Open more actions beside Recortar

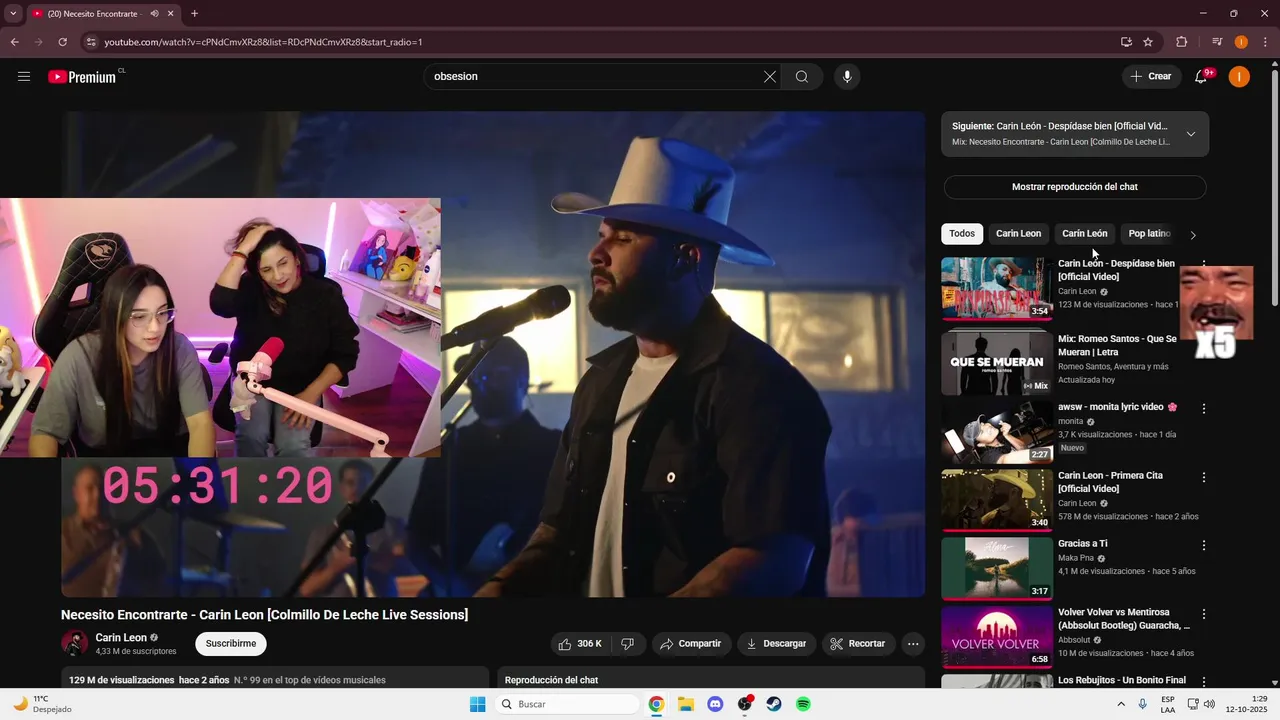[x=913, y=644]
